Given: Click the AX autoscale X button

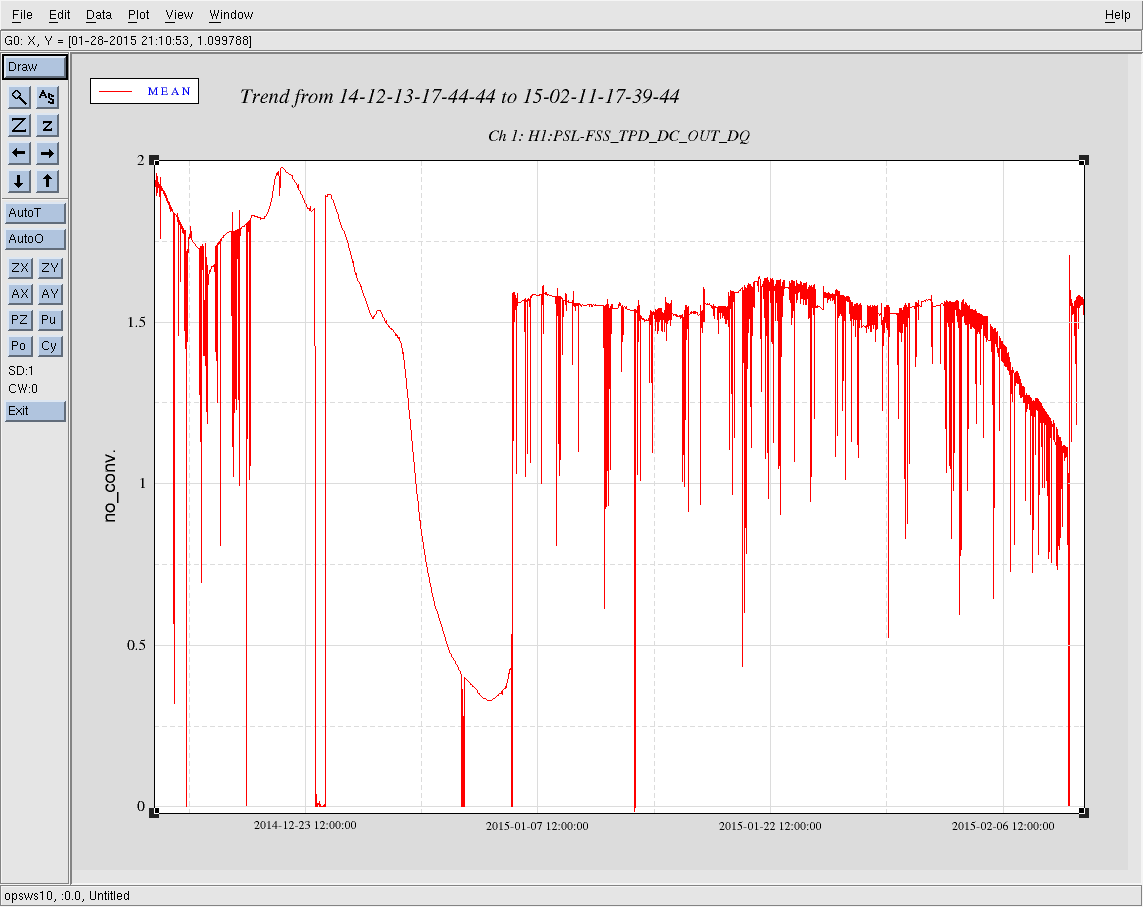Looking at the screenshot, I should click(x=20, y=294).
